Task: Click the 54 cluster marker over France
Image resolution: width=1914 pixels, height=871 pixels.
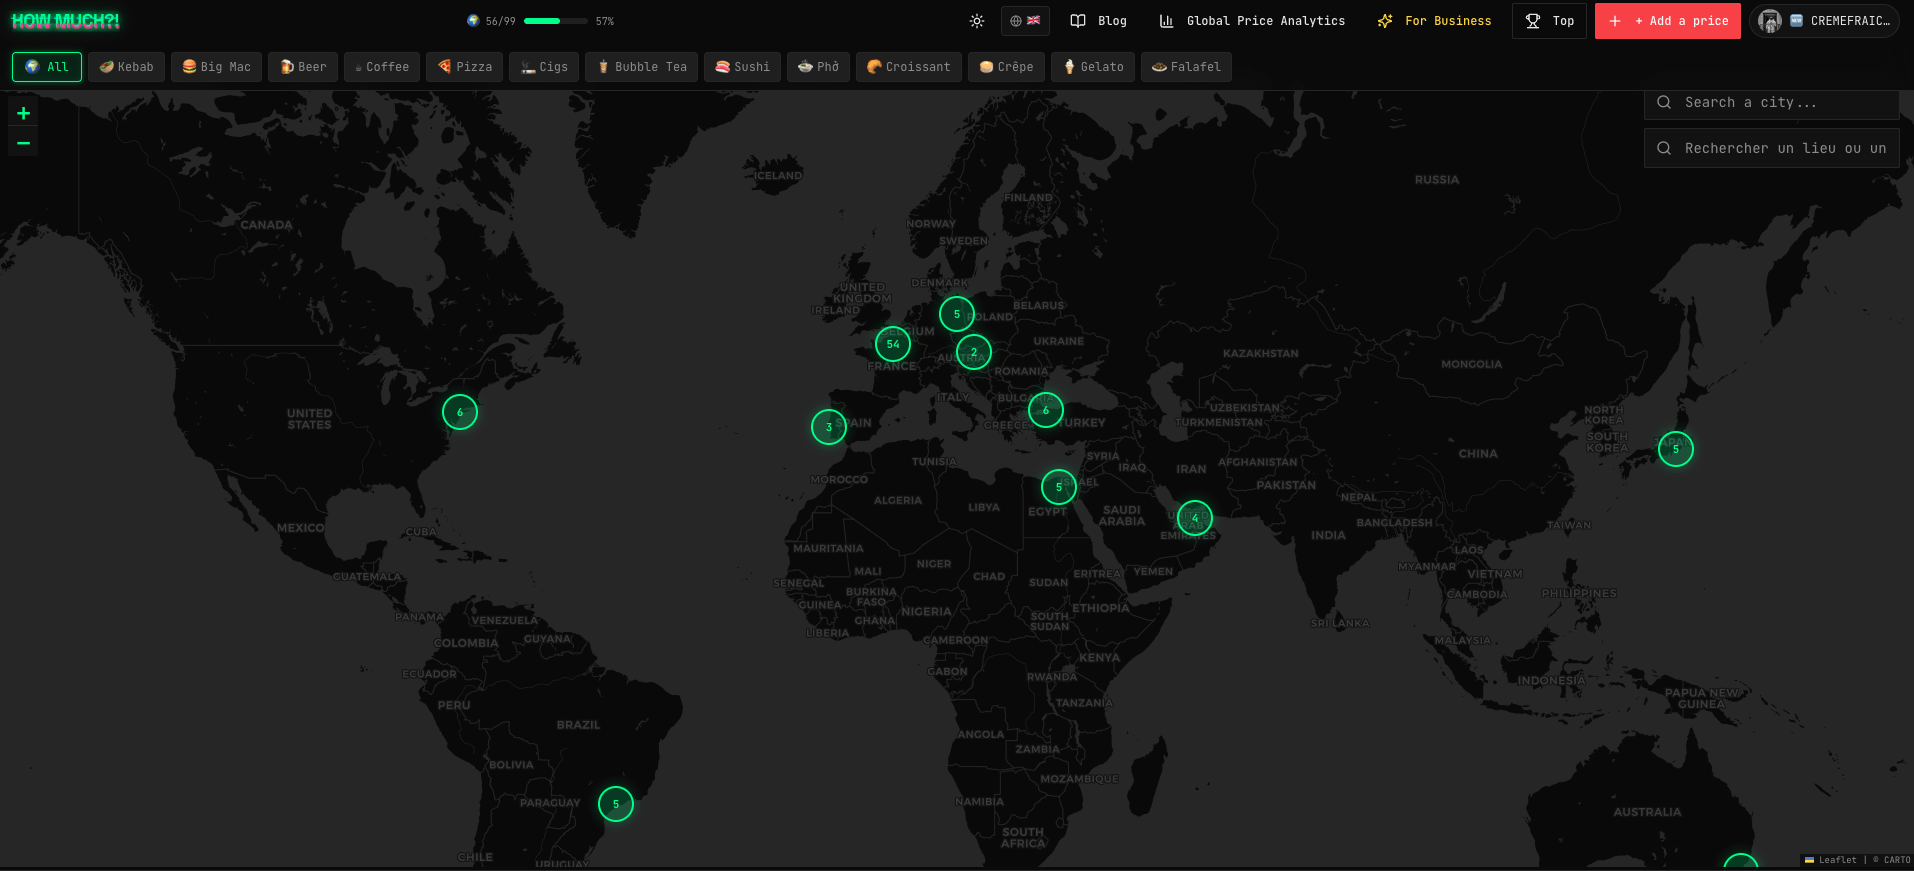Action: 893,344
